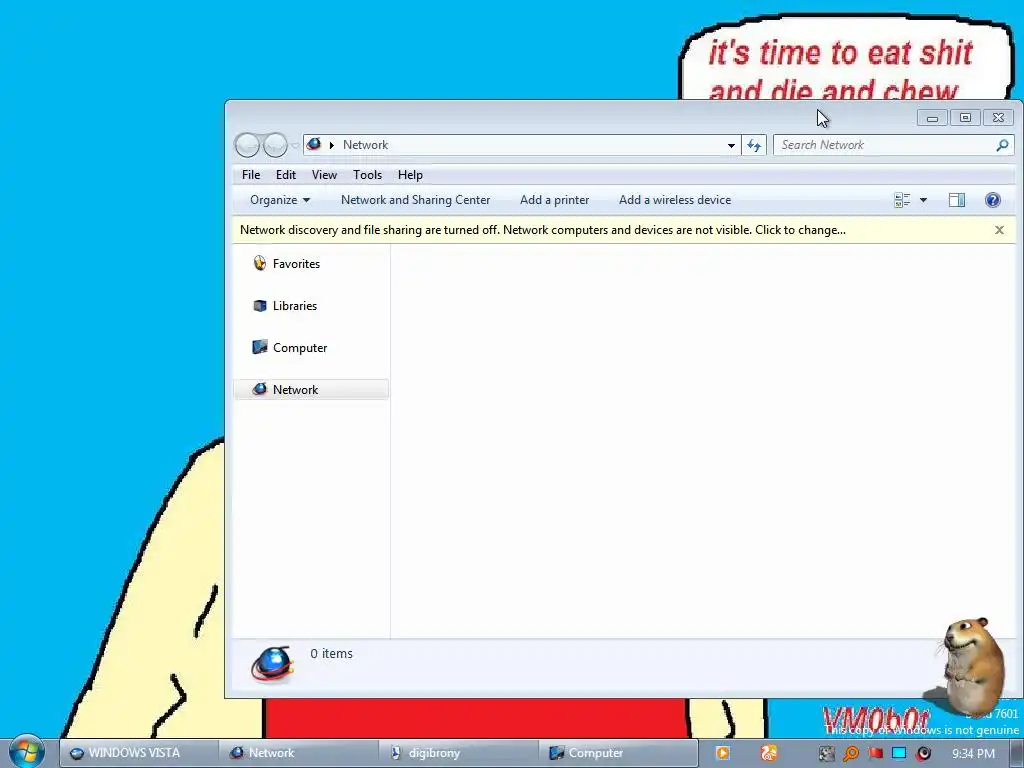Click the 9:34 PM clock
The image size is (1024, 768).
click(x=973, y=753)
